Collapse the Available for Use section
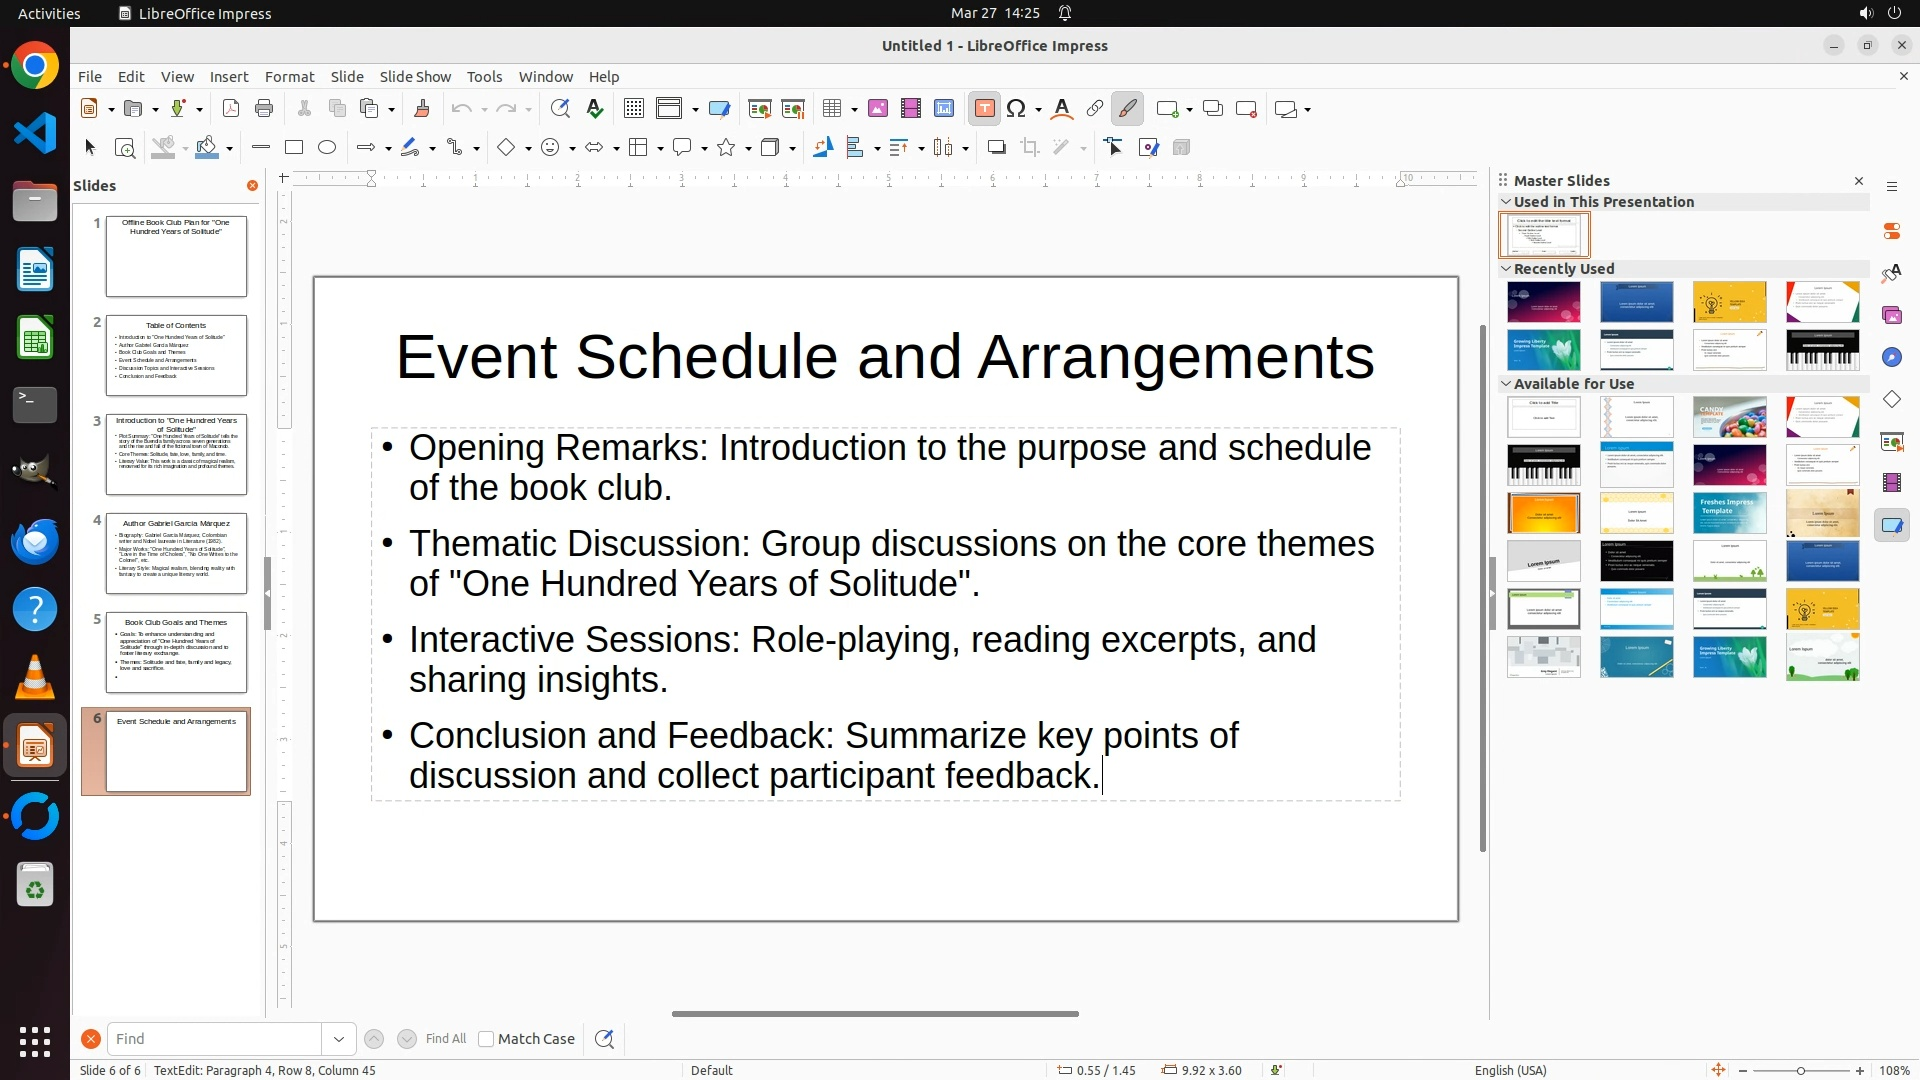Screen dimensions: 1920x1080 [1506, 384]
